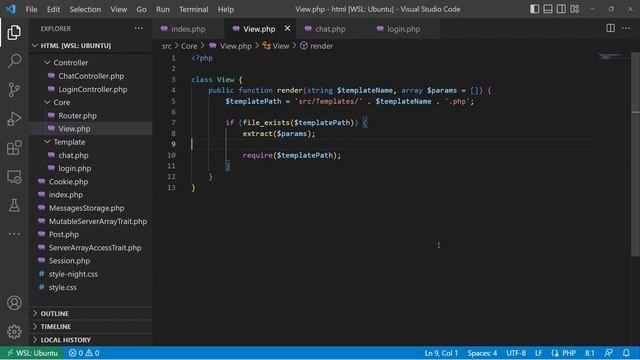Open errors and warnings status indicator
The image size is (640, 360).
tap(84, 353)
